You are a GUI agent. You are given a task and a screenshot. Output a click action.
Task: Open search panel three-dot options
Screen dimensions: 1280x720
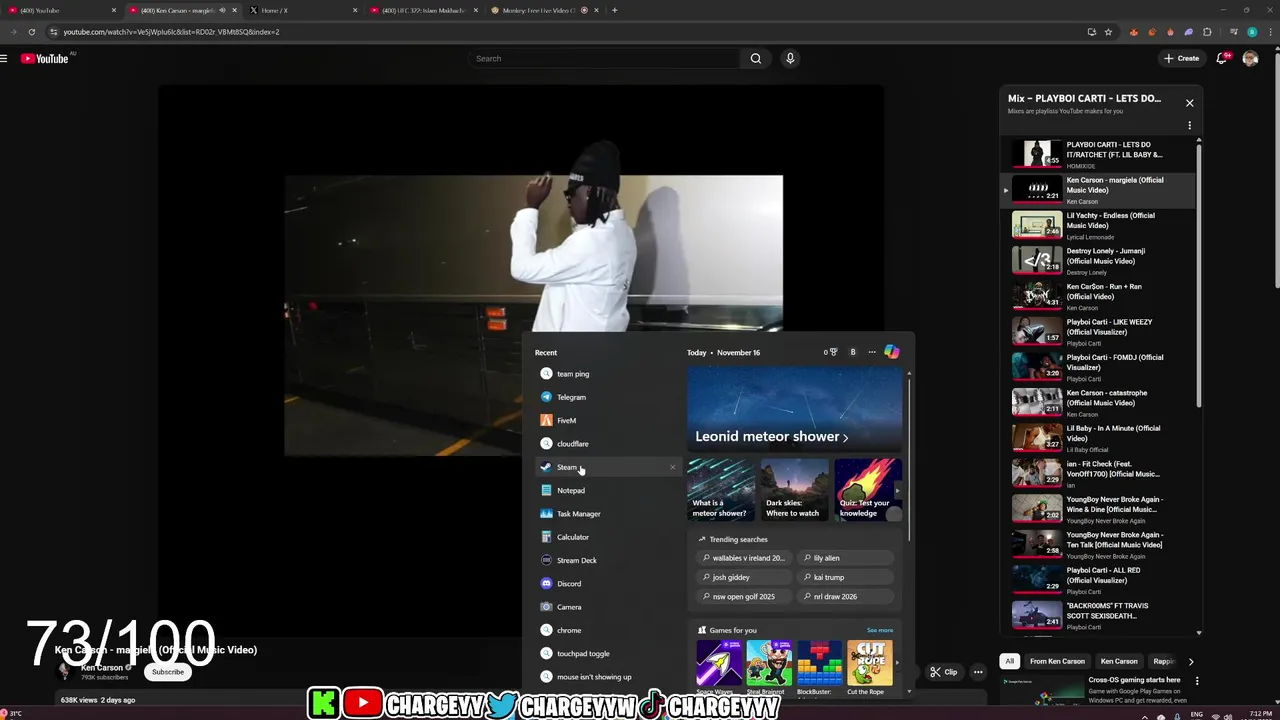pyautogui.click(x=872, y=352)
